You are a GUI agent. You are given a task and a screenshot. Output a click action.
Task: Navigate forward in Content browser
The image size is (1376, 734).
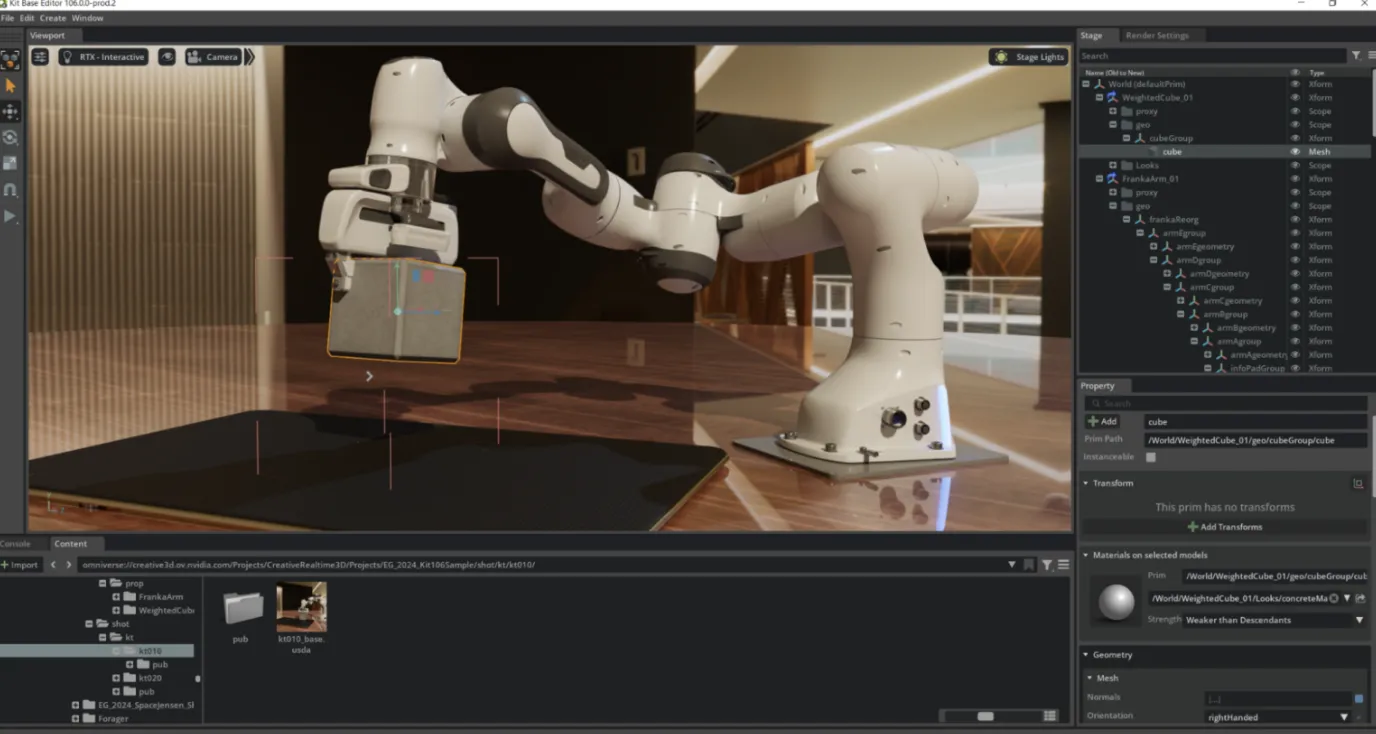click(69, 565)
